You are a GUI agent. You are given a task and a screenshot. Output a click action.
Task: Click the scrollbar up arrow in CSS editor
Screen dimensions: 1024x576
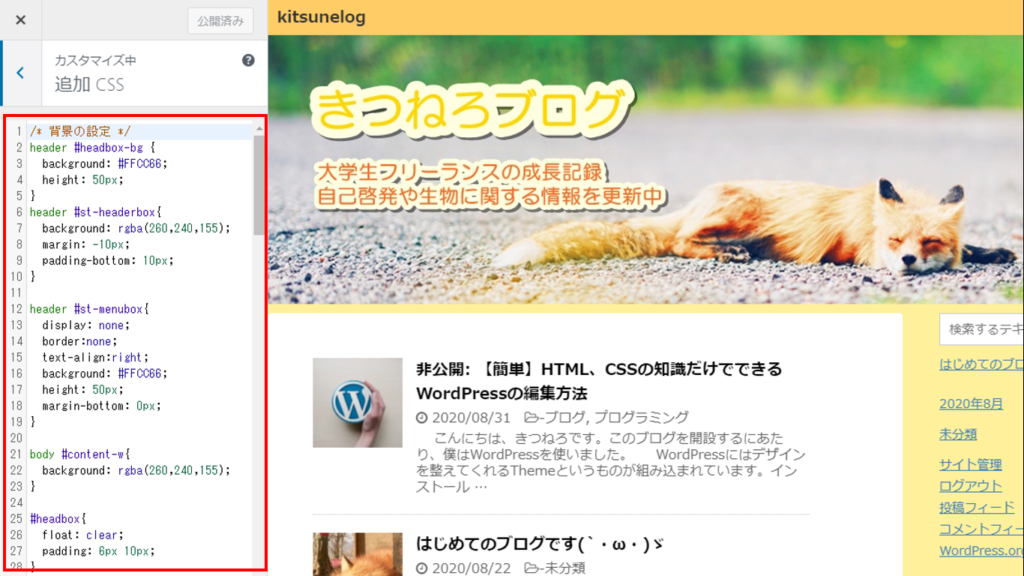pyautogui.click(x=259, y=129)
